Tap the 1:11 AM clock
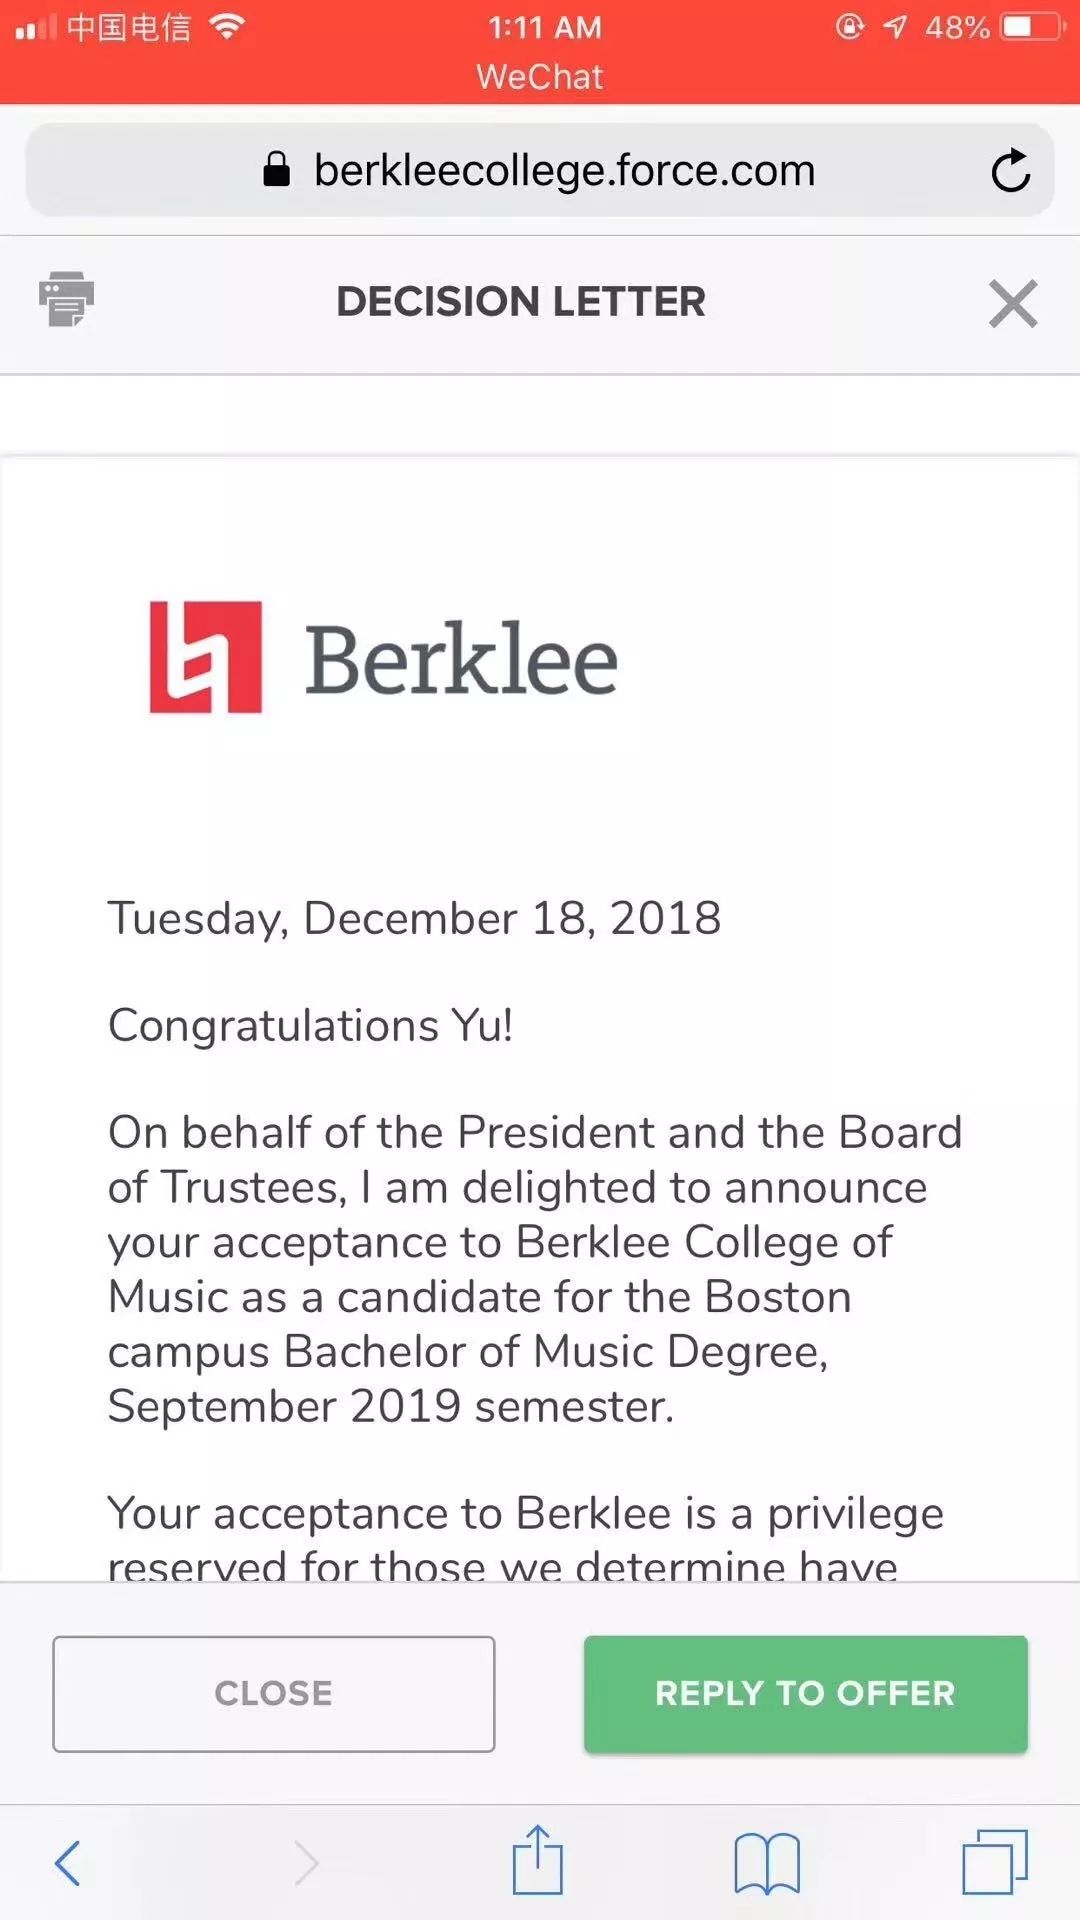Viewport: 1080px width, 1920px height. click(545, 27)
